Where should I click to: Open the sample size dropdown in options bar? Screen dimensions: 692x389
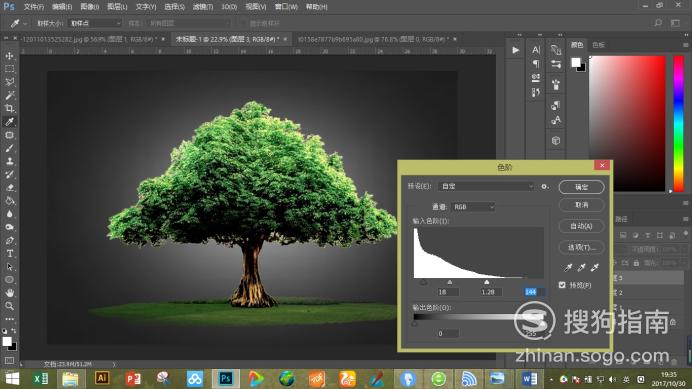click(x=95, y=23)
